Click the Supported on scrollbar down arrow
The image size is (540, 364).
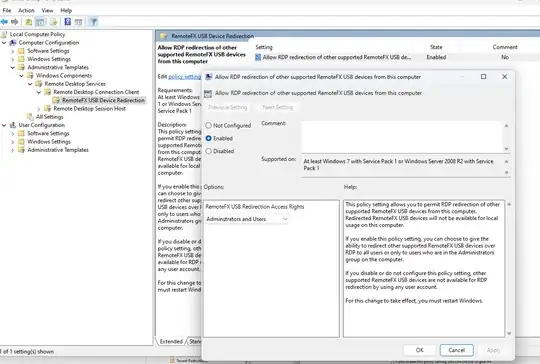(x=506, y=173)
